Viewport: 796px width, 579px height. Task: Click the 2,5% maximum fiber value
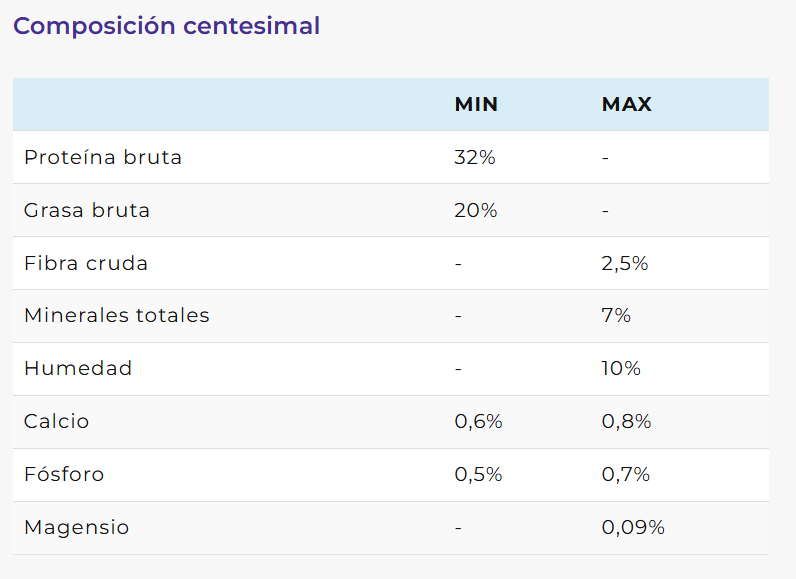[x=625, y=264]
